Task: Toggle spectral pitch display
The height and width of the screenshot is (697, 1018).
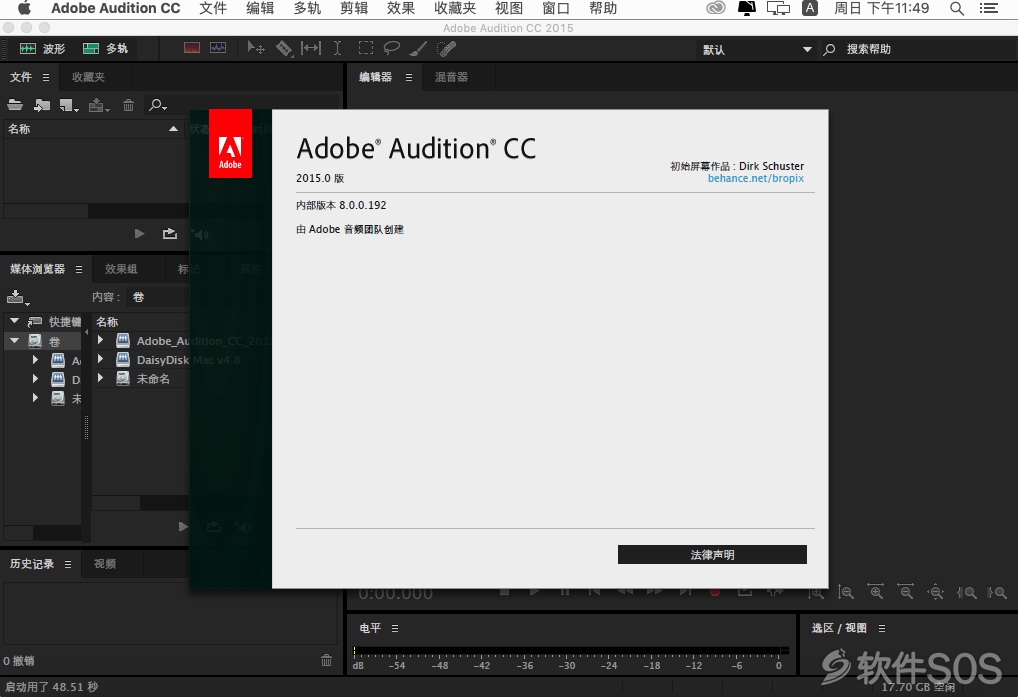Action: (218, 48)
